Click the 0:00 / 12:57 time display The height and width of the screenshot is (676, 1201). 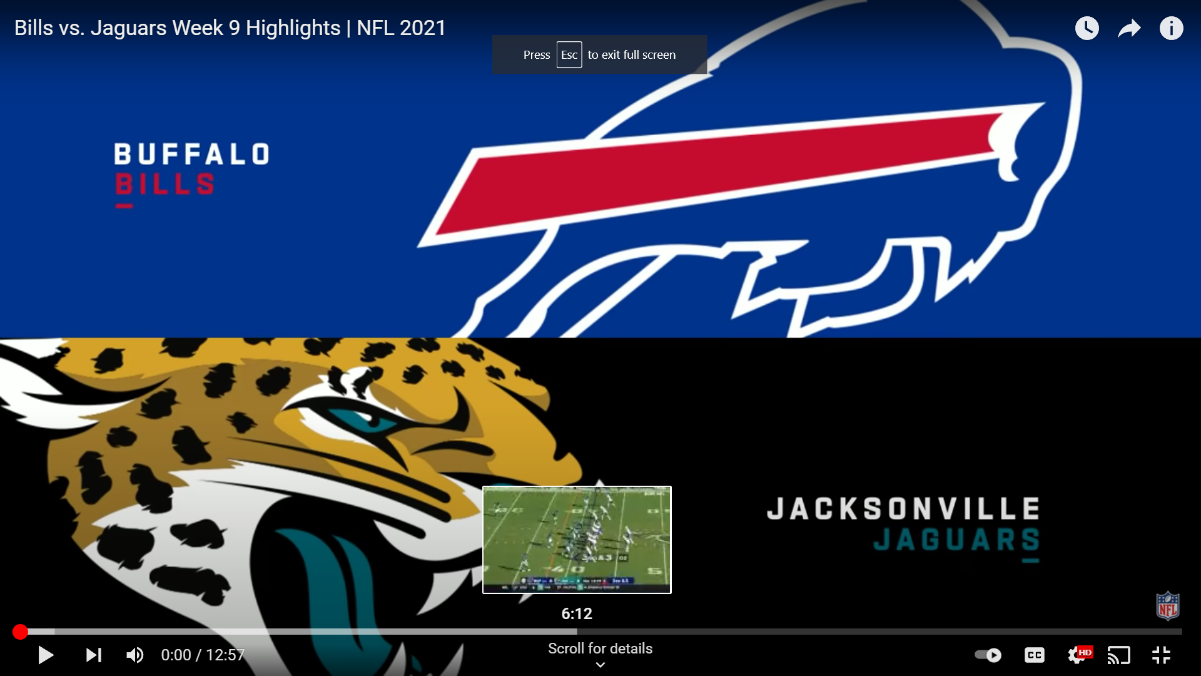pos(203,655)
